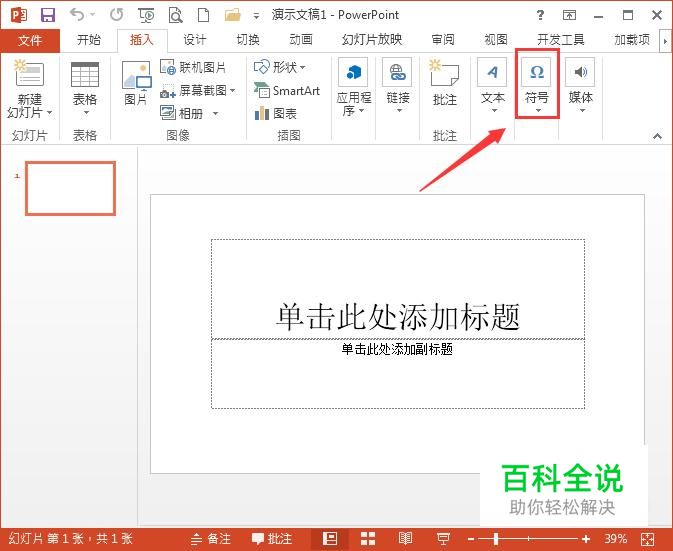
Task: Start Slide Show from status bar icon
Action: (443, 539)
